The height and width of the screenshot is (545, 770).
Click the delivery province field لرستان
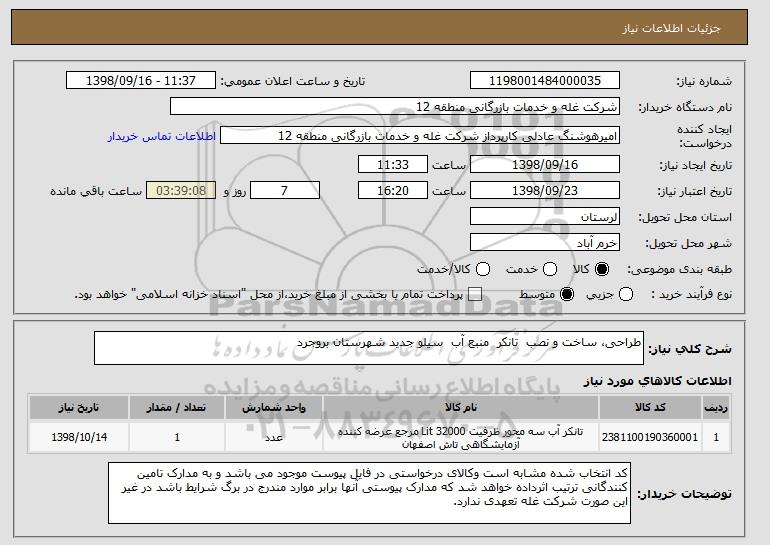coord(545,217)
